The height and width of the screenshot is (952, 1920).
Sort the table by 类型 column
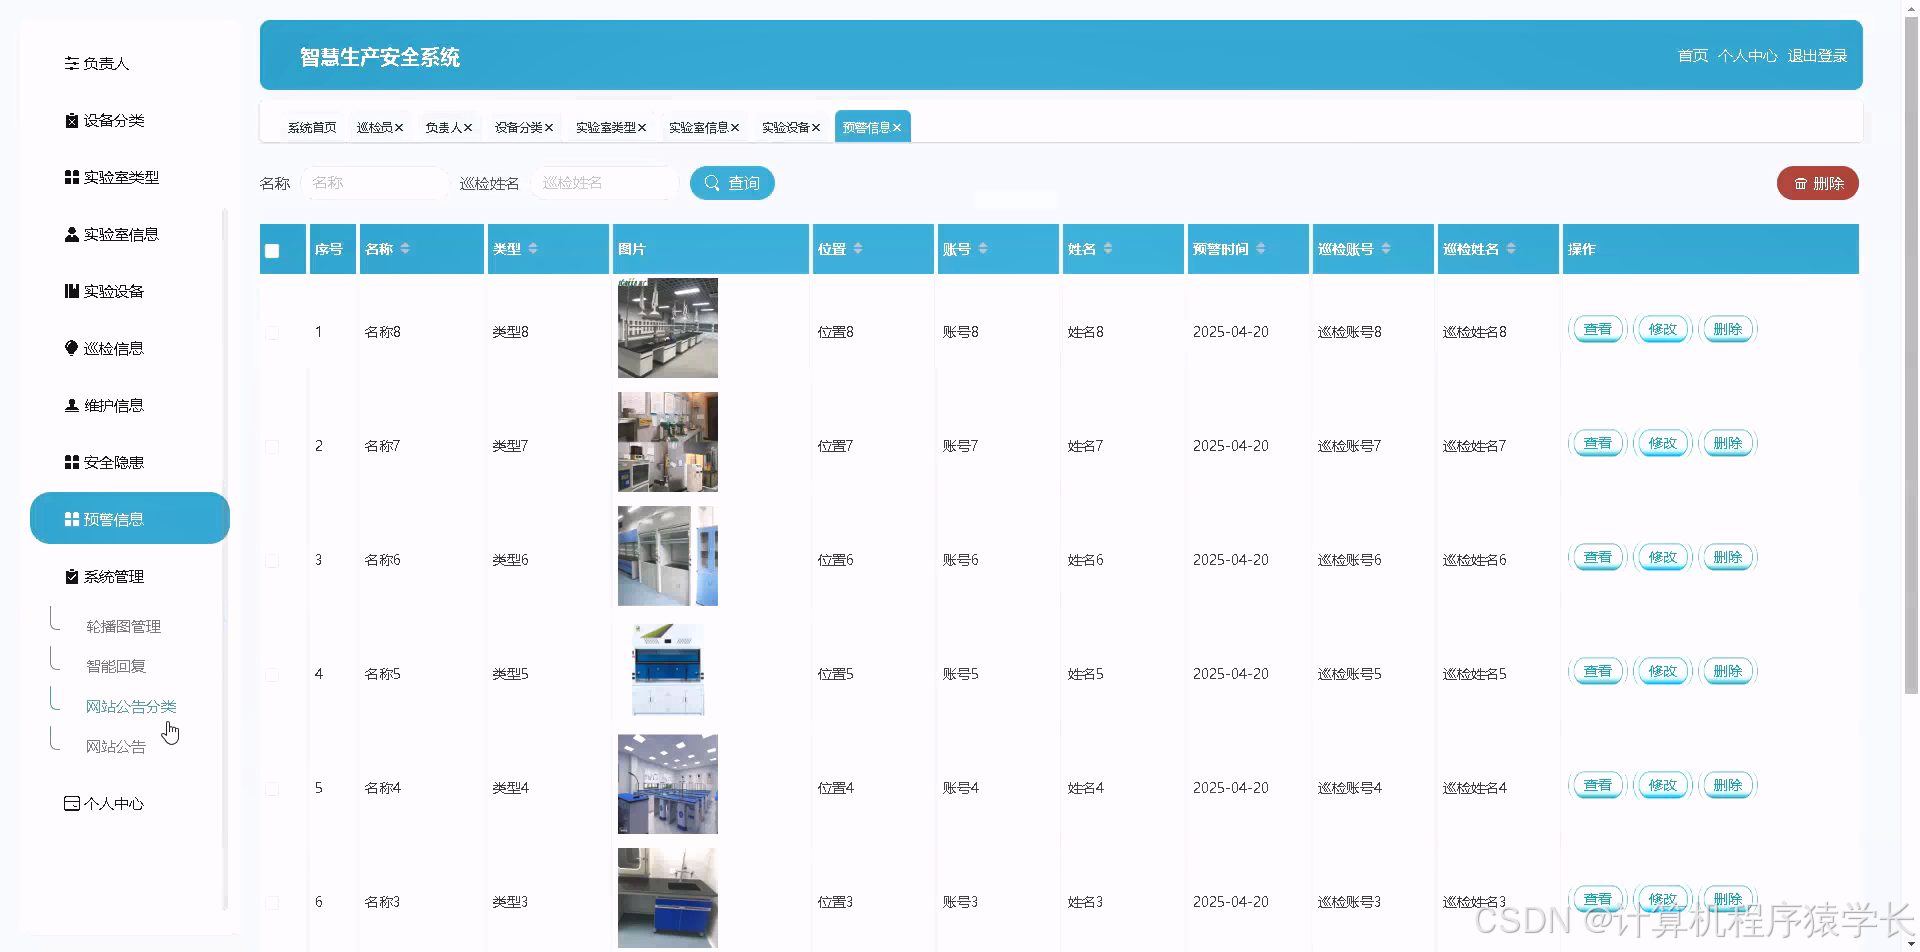(533, 249)
